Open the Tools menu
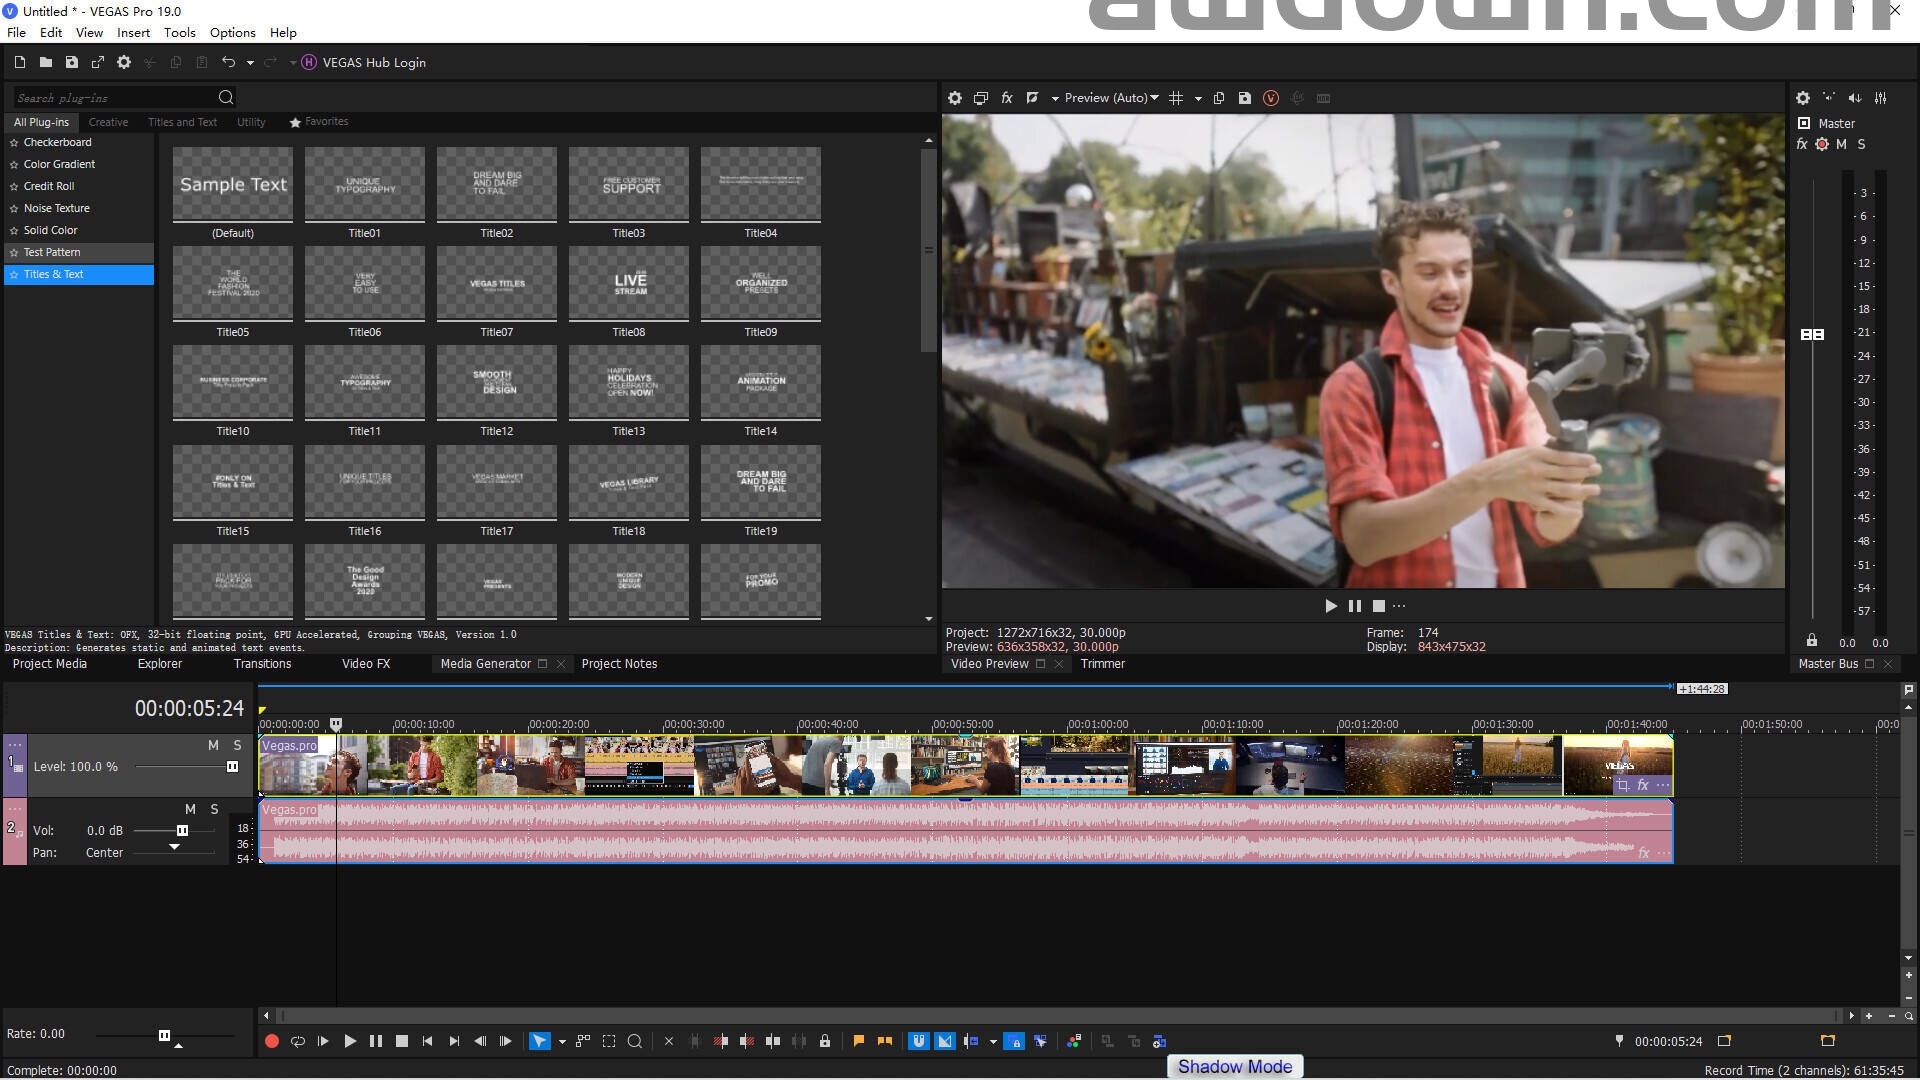1920x1080 pixels. click(179, 32)
